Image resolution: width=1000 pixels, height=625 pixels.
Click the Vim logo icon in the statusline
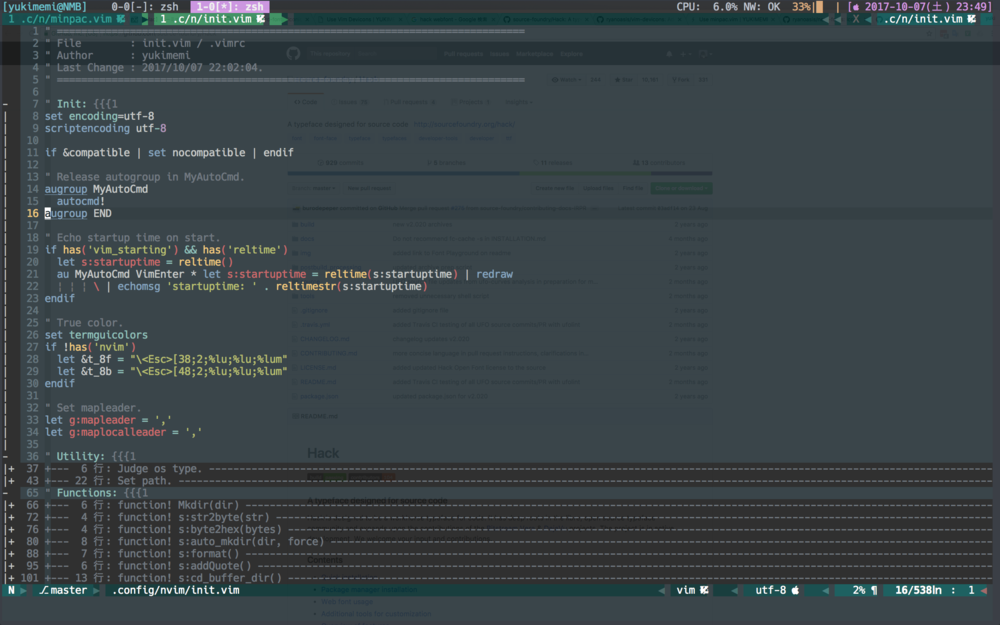tap(705, 589)
